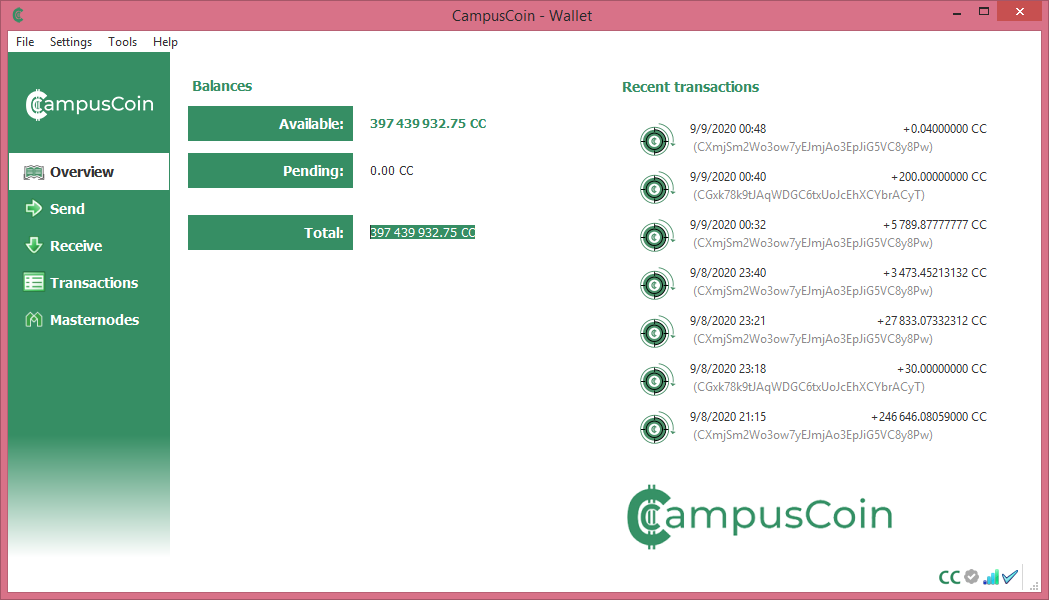The width and height of the screenshot is (1049, 600).
Task: Click the address under the 9/9/2020 00:40 transaction
Action: pyautogui.click(x=809, y=195)
